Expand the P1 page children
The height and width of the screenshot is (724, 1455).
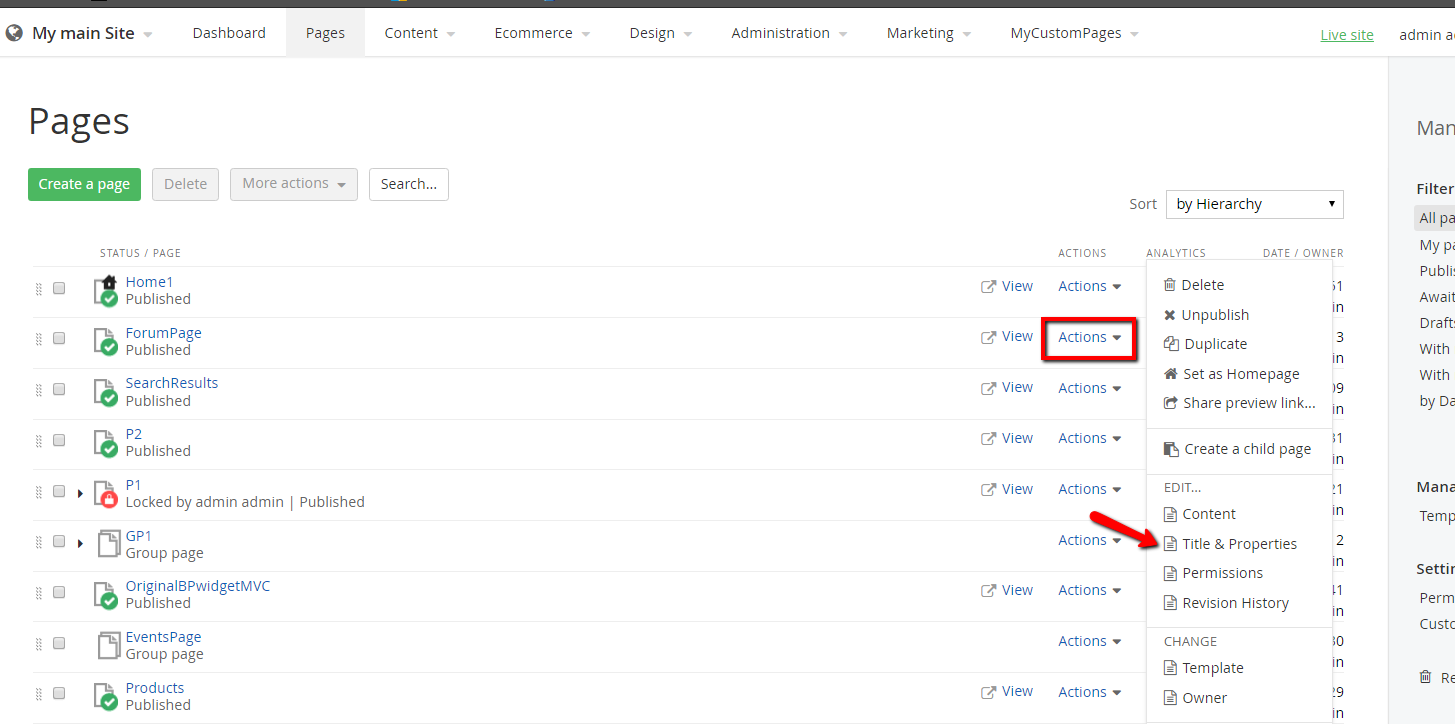click(x=80, y=492)
